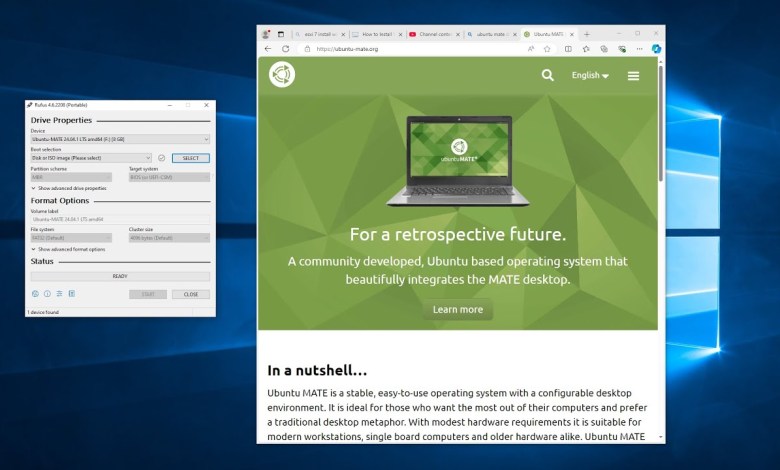
Task: Expand Show advanced format options
Action: coord(68,249)
